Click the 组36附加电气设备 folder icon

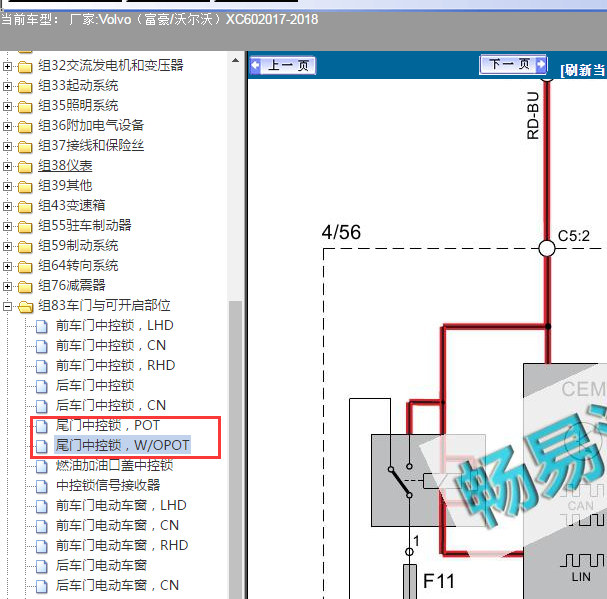pos(25,127)
